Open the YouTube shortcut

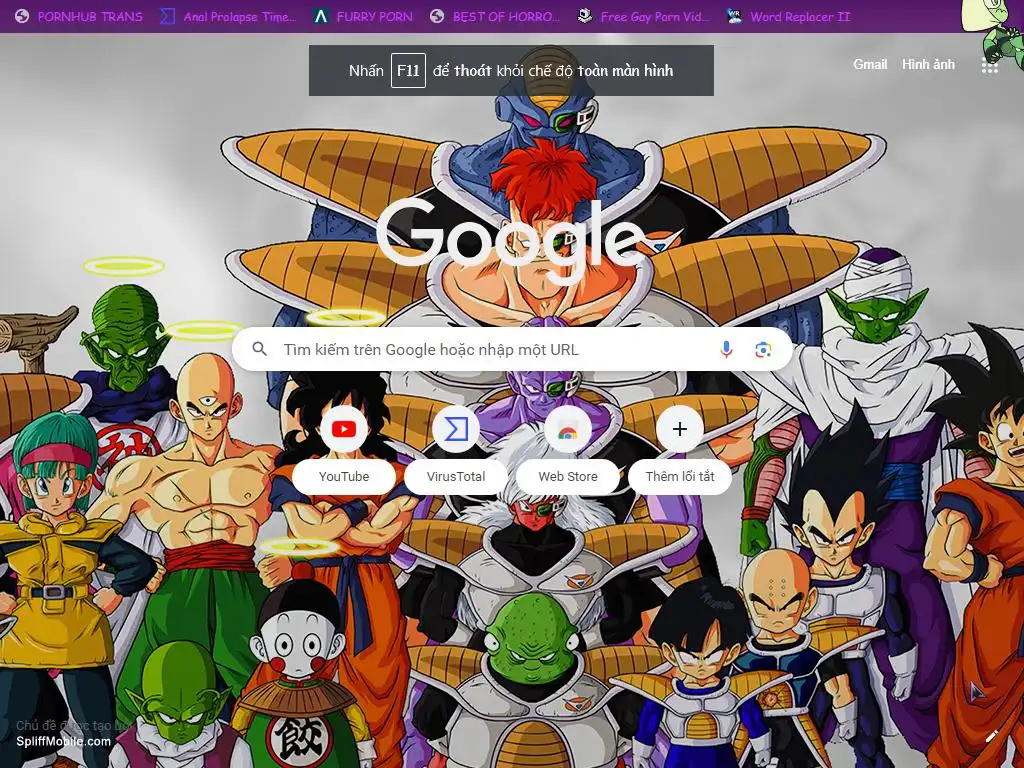(x=344, y=451)
